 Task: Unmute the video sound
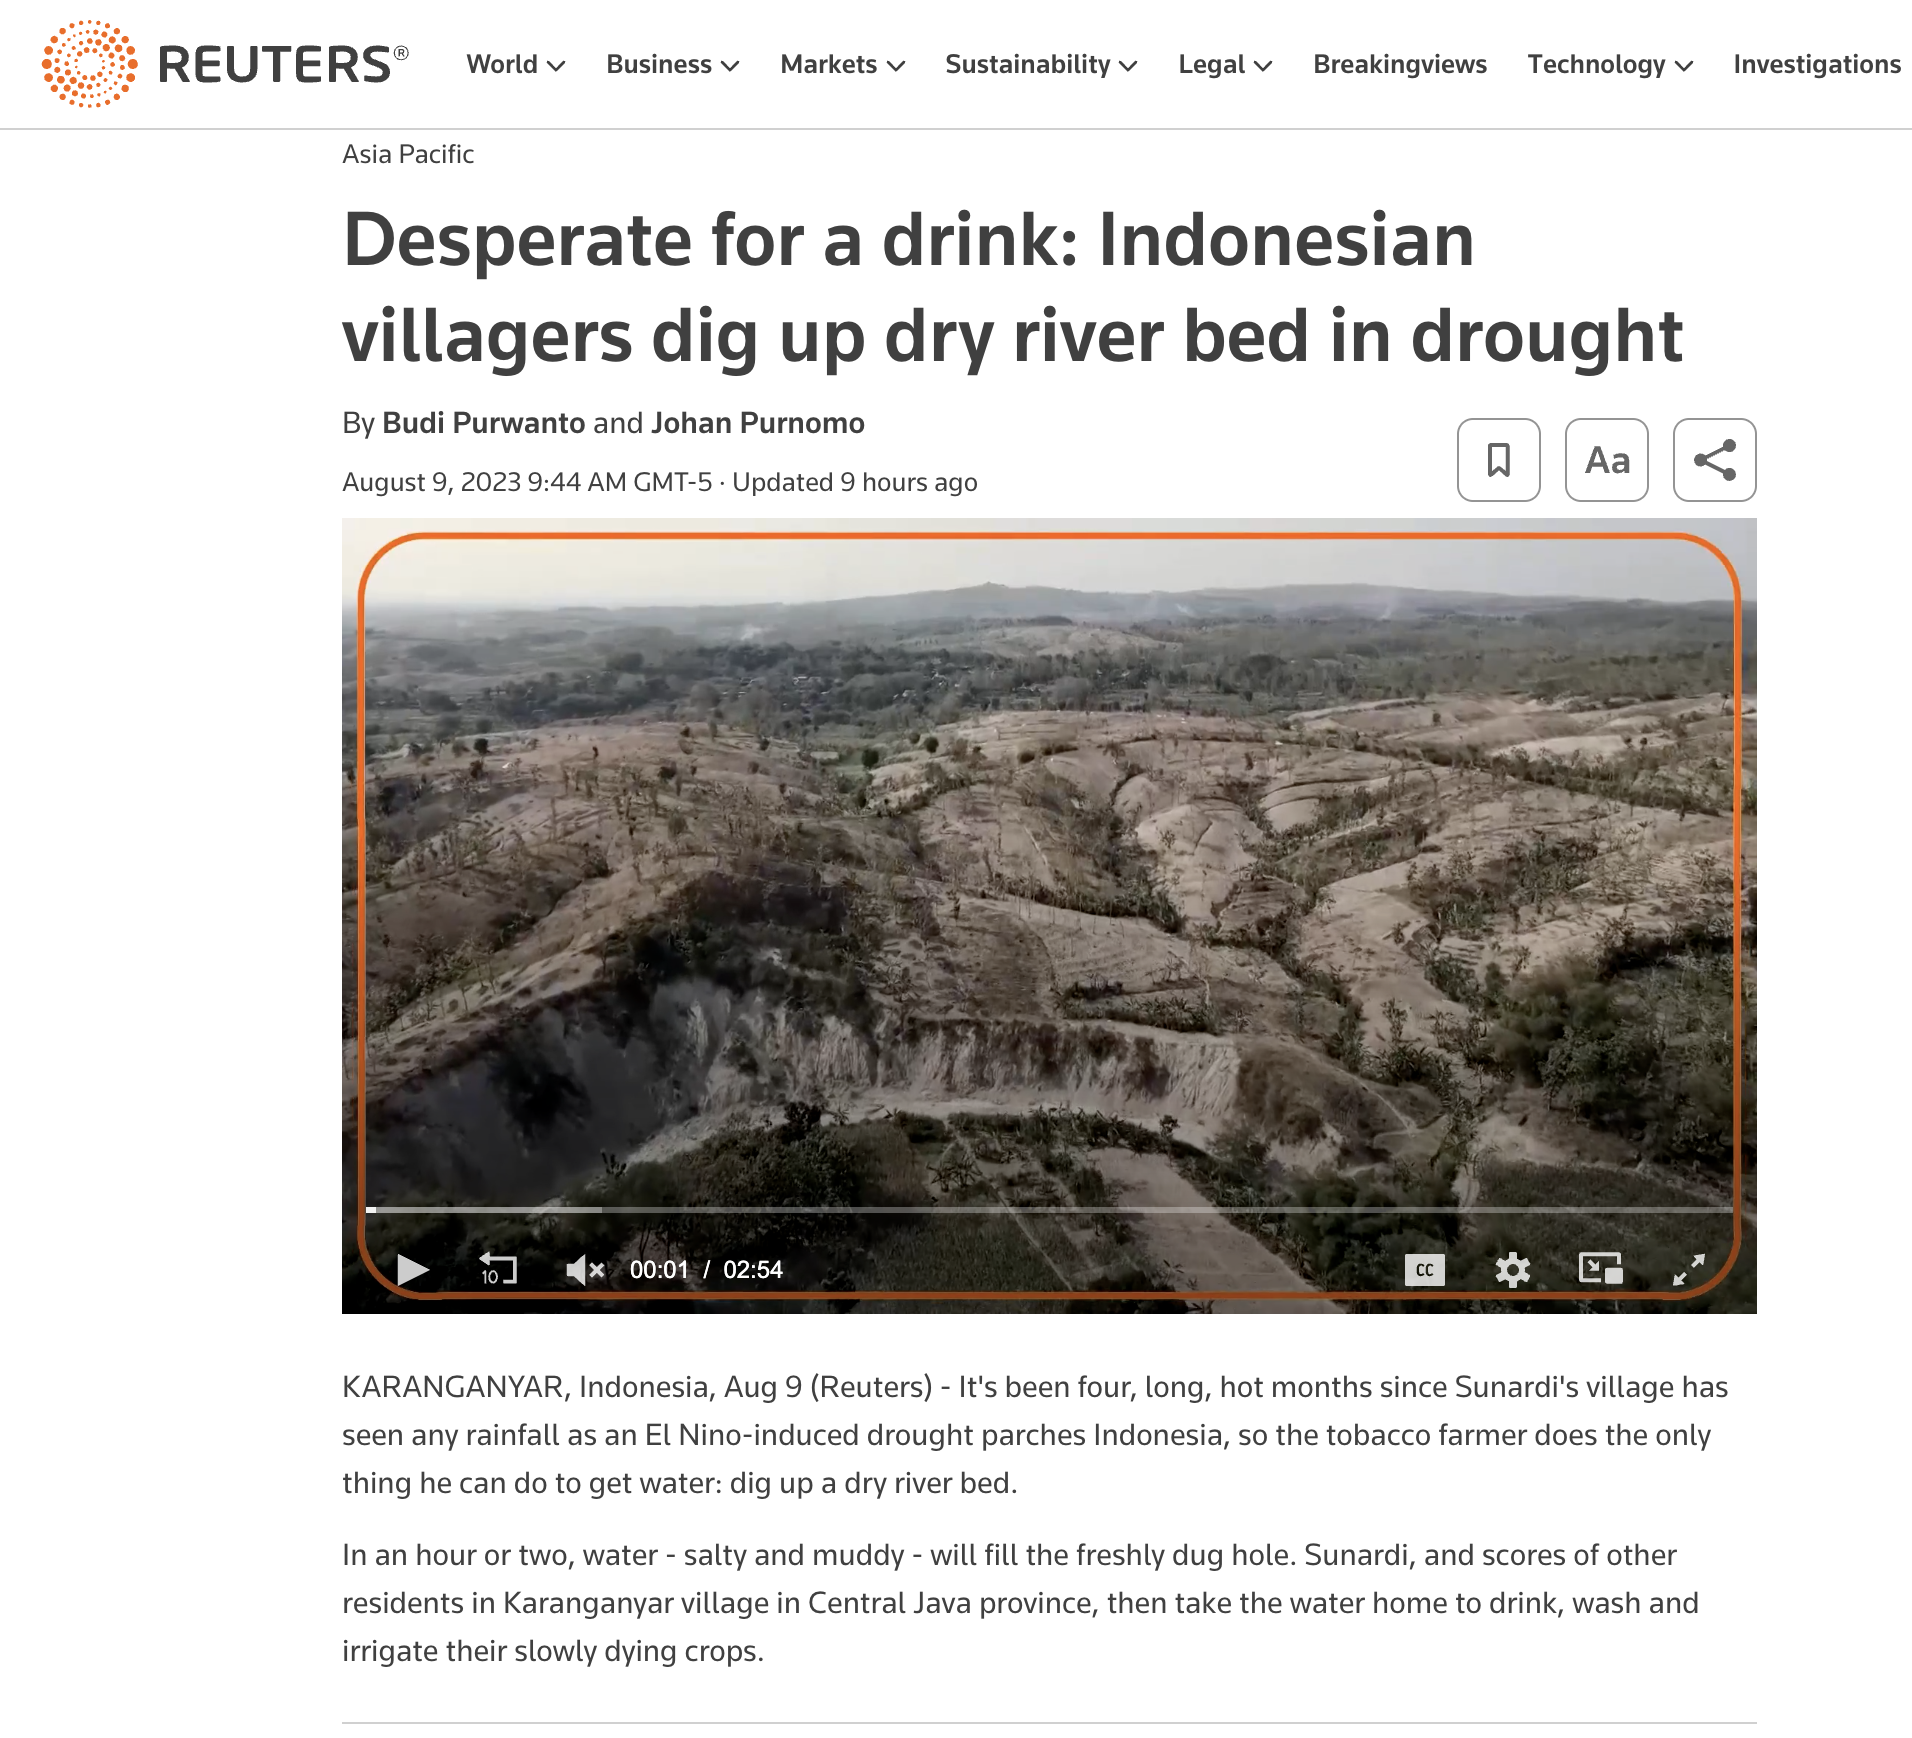pos(585,1270)
